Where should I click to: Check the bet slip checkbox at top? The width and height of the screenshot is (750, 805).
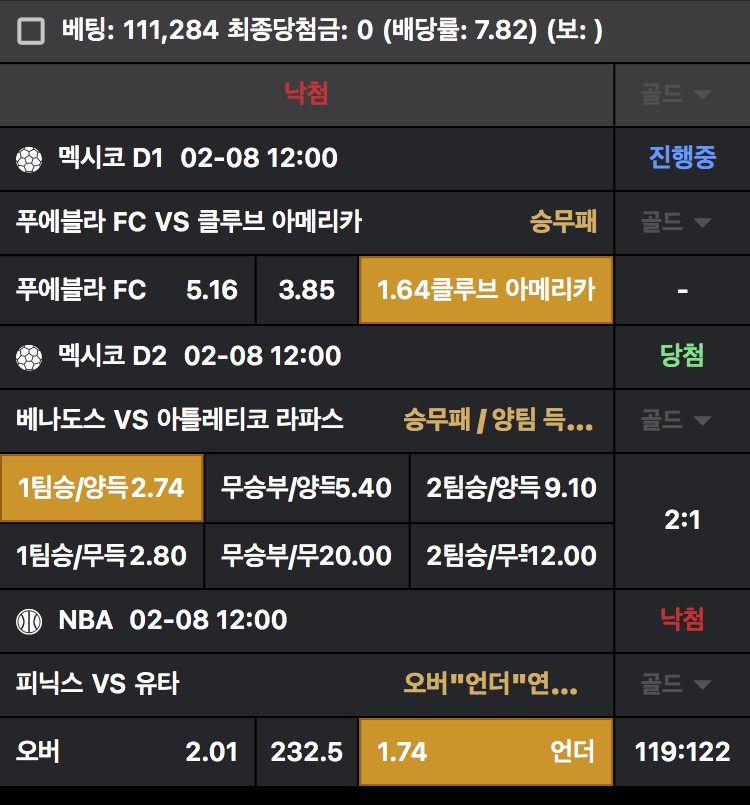point(32,32)
